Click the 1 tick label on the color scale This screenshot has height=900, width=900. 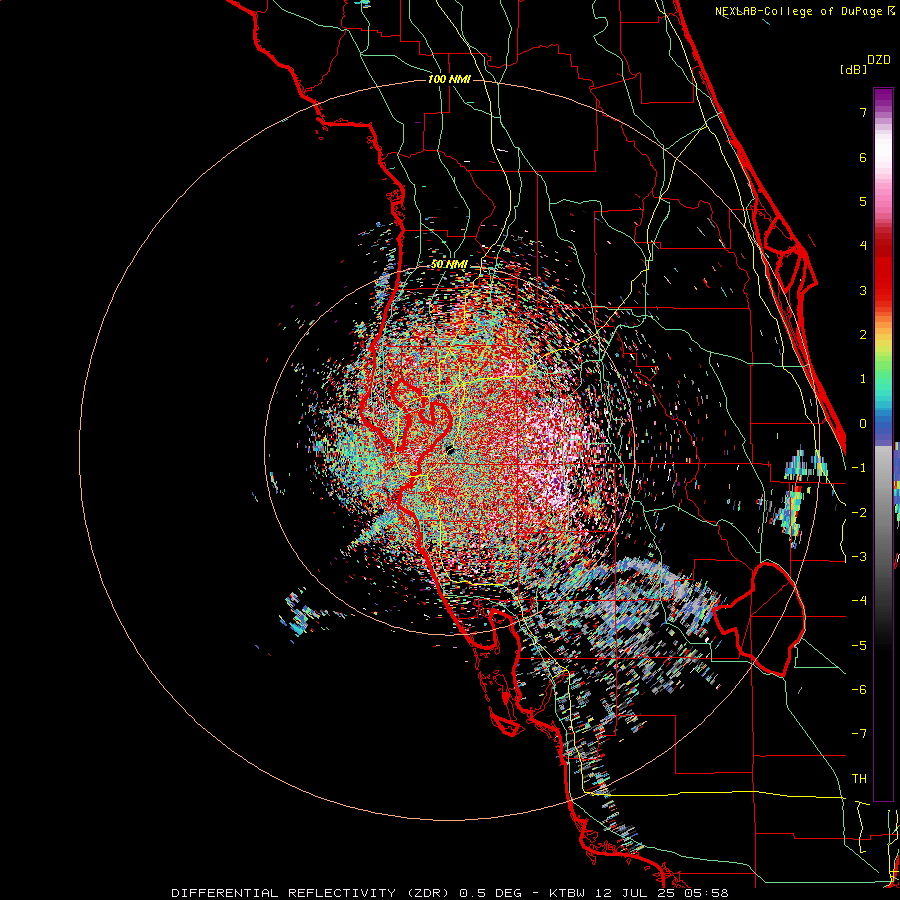point(863,379)
